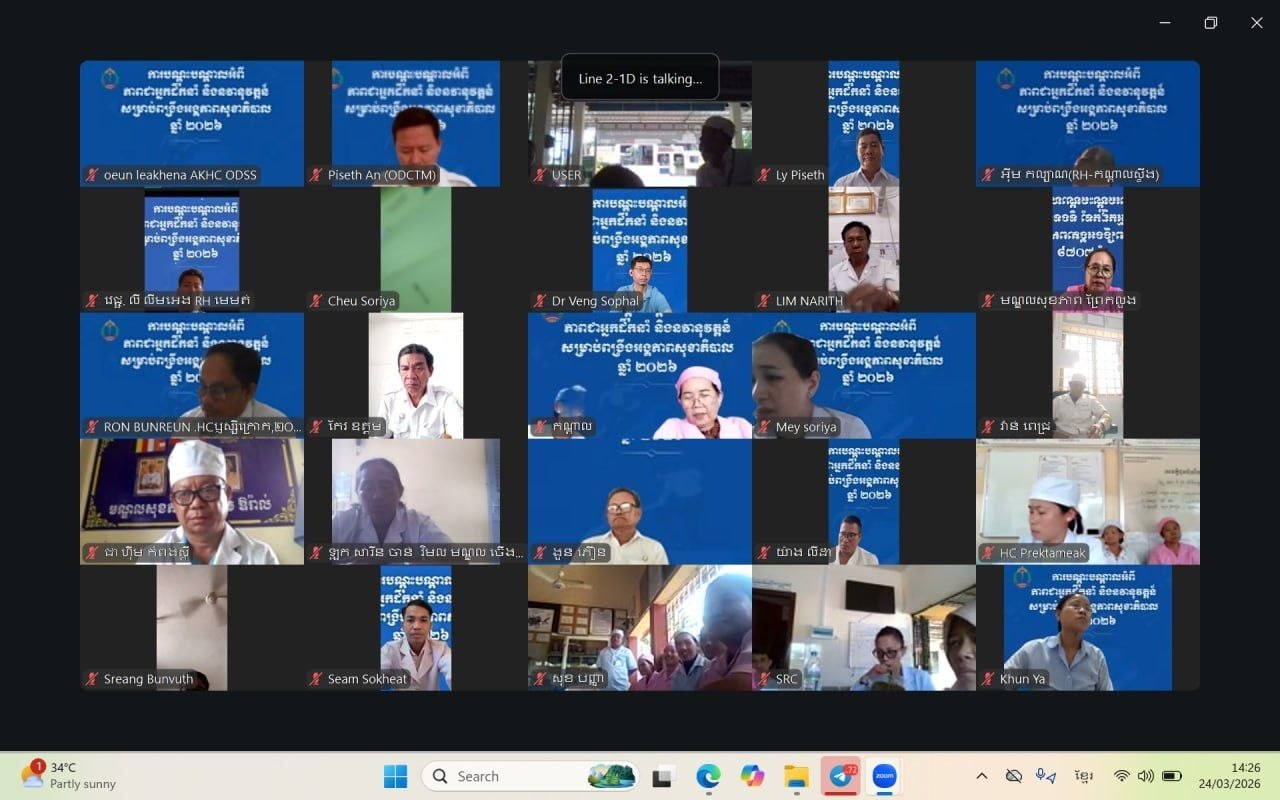Click the Wi-Fi network status icon
Image resolution: width=1280 pixels, height=800 pixels.
point(1121,776)
